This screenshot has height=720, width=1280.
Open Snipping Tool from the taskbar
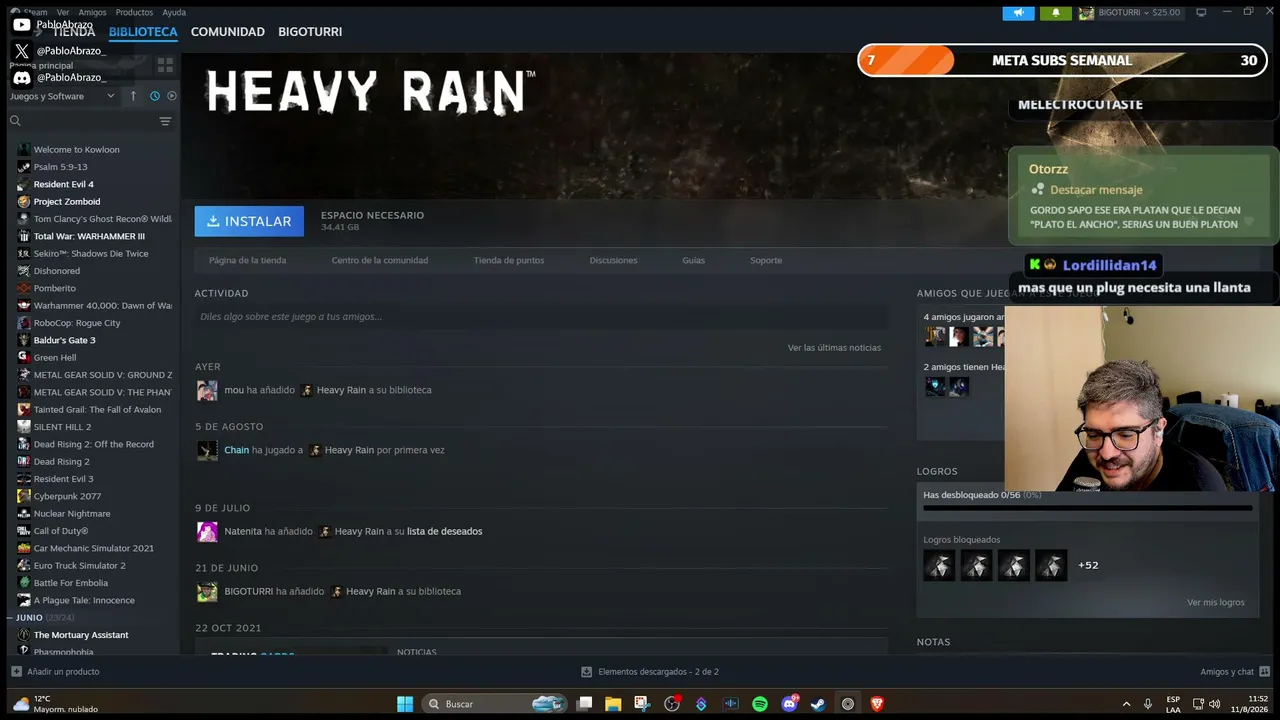tap(642, 704)
